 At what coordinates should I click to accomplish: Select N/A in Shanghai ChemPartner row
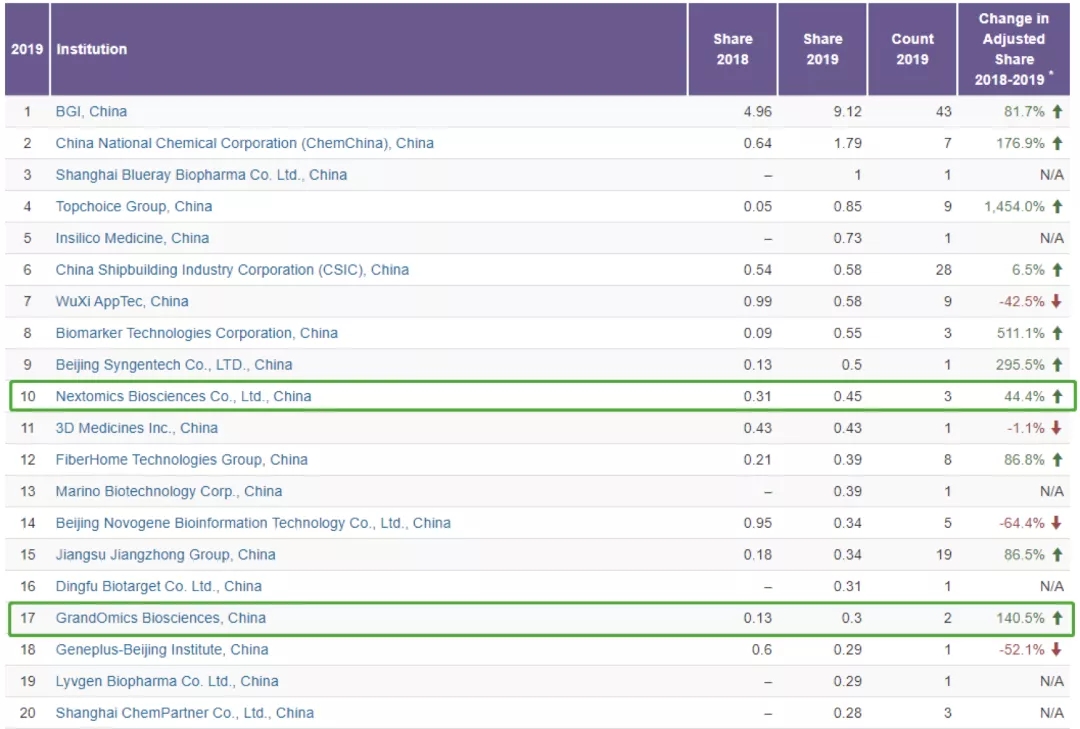tap(1052, 714)
